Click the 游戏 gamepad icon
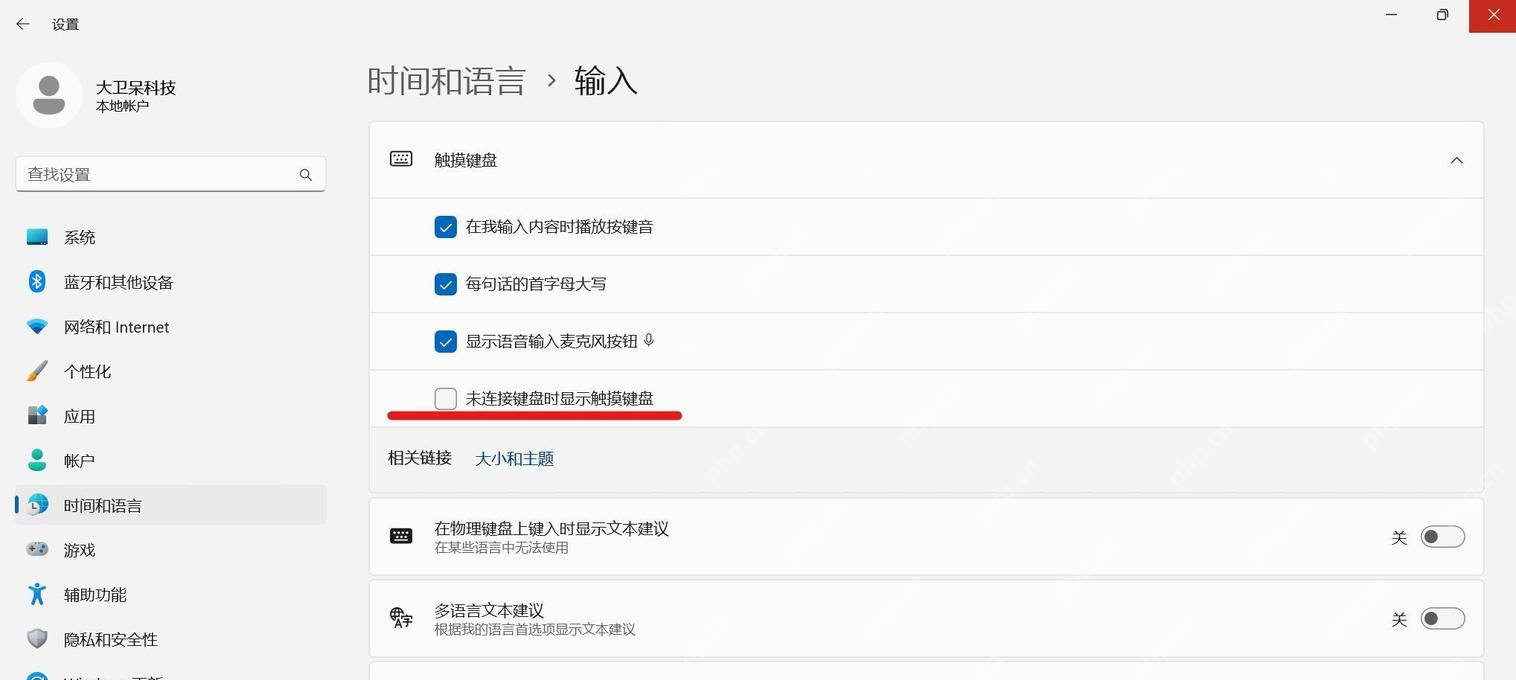This screenshot has height=680, width=1516. (x=37, y=549)
